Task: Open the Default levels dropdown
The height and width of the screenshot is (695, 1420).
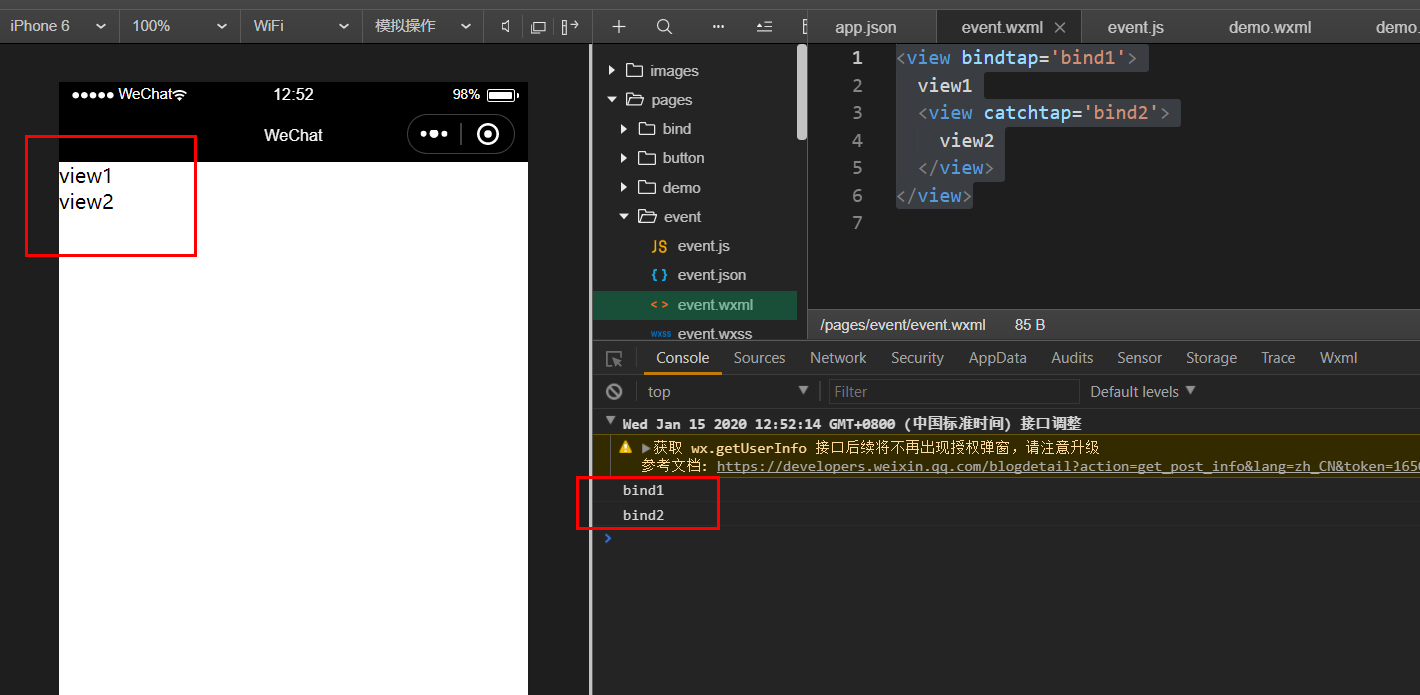Action: point(1143,392)
